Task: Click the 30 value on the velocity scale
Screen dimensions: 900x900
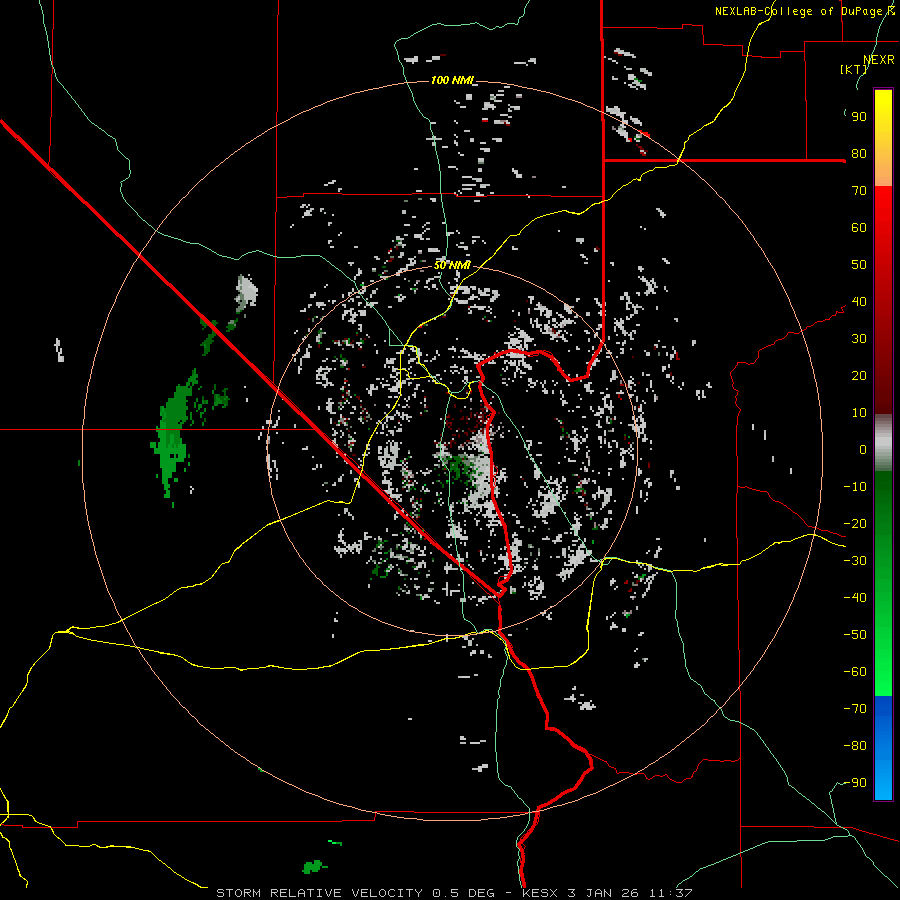Action: [859, 339]
